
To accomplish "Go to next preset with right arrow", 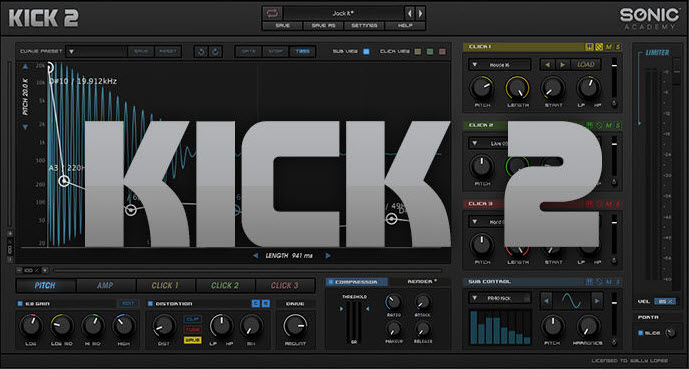I will point(421,14).
